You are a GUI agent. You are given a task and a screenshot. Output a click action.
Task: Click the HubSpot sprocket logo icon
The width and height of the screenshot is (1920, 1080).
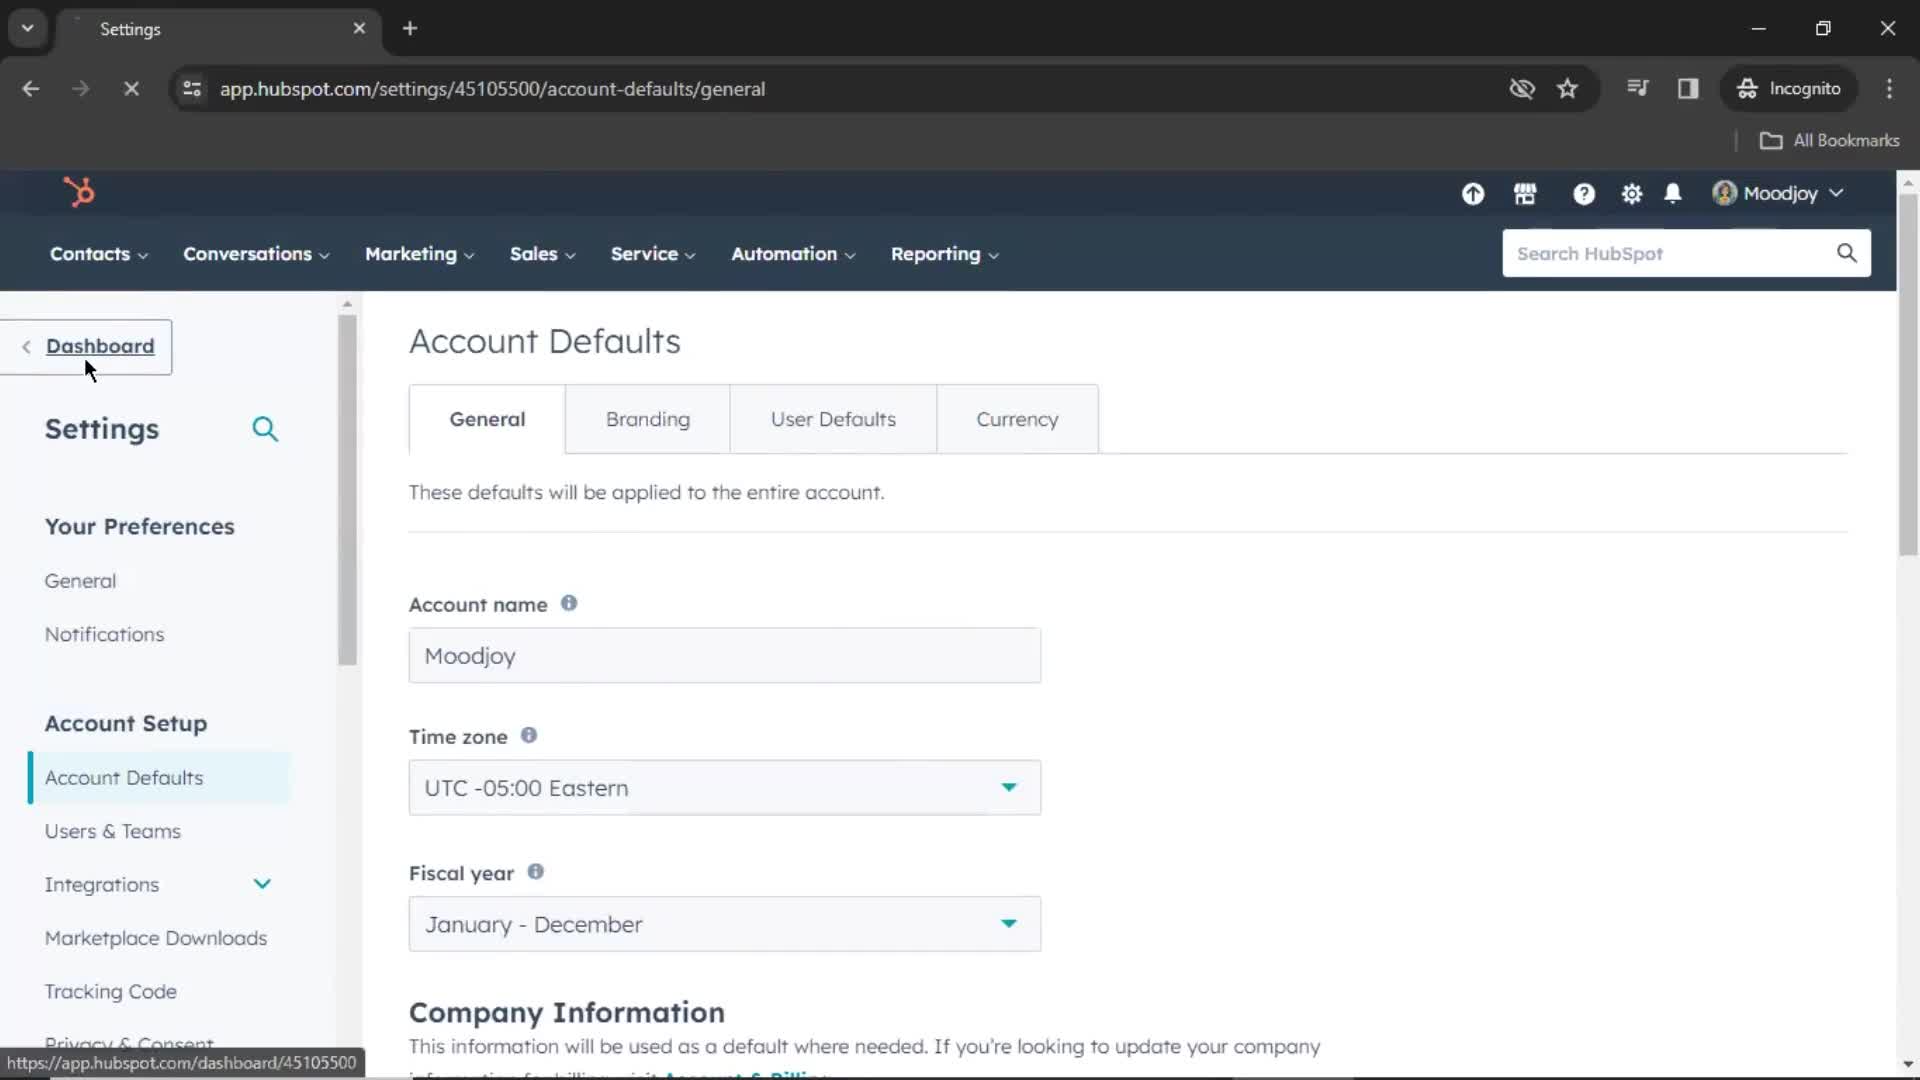pyautogui.click(x=79, y=193)
